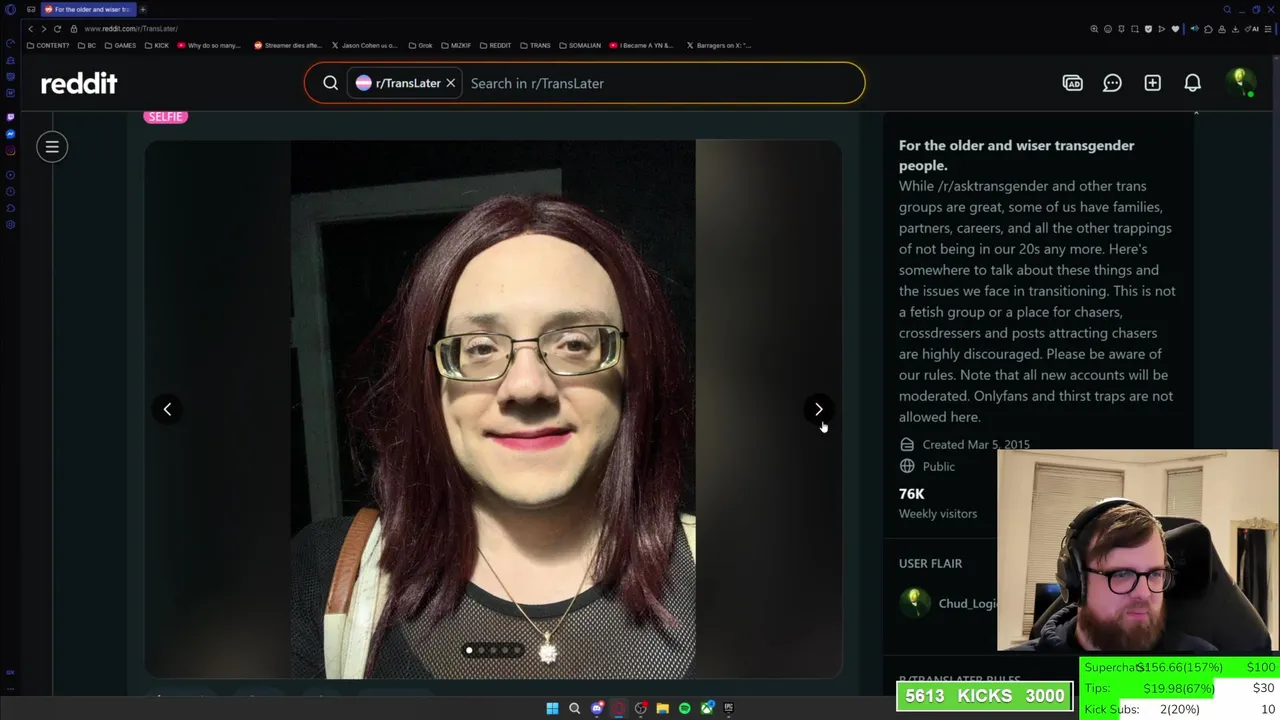Click browser forward button
Viewport: 1280px width, 720px height.
pos(43,29)
